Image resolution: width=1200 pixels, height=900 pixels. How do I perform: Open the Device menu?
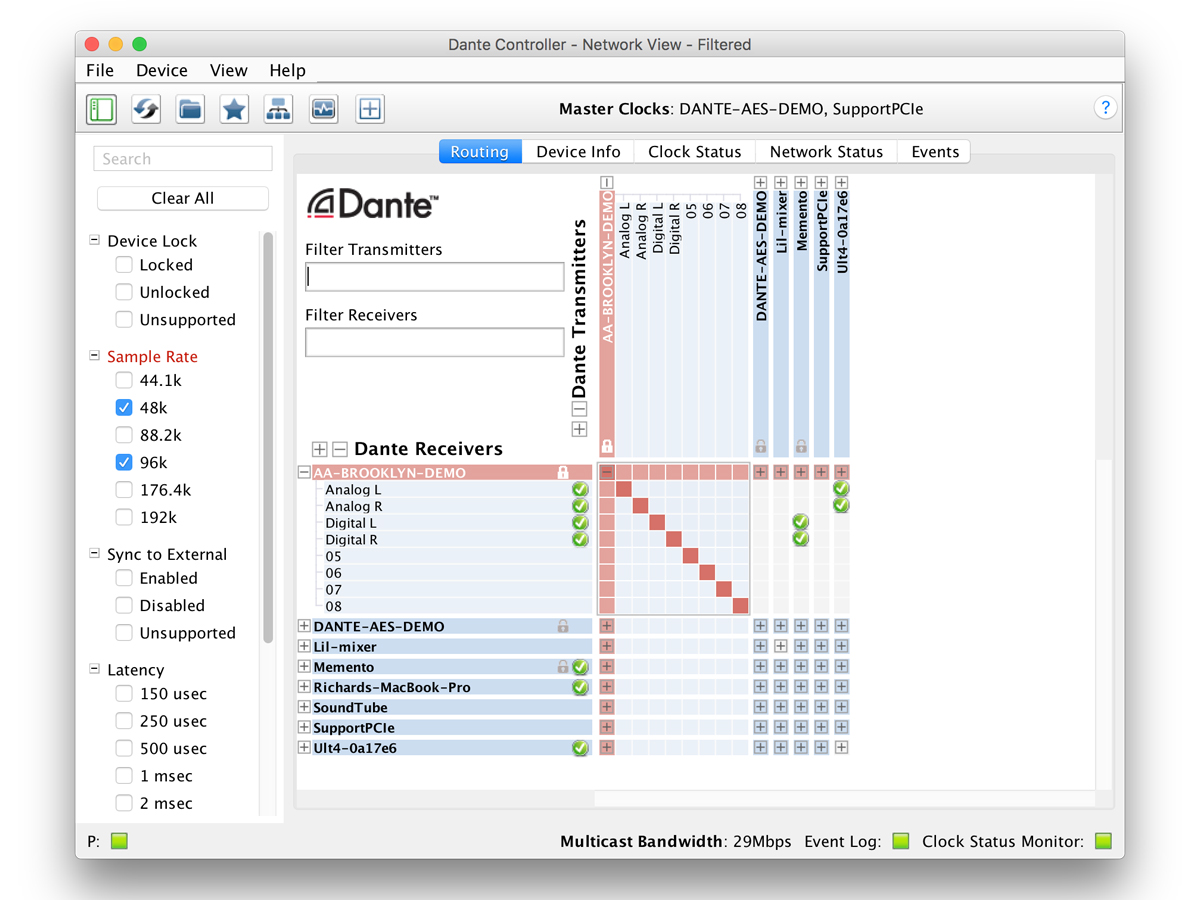coord(160,70)
